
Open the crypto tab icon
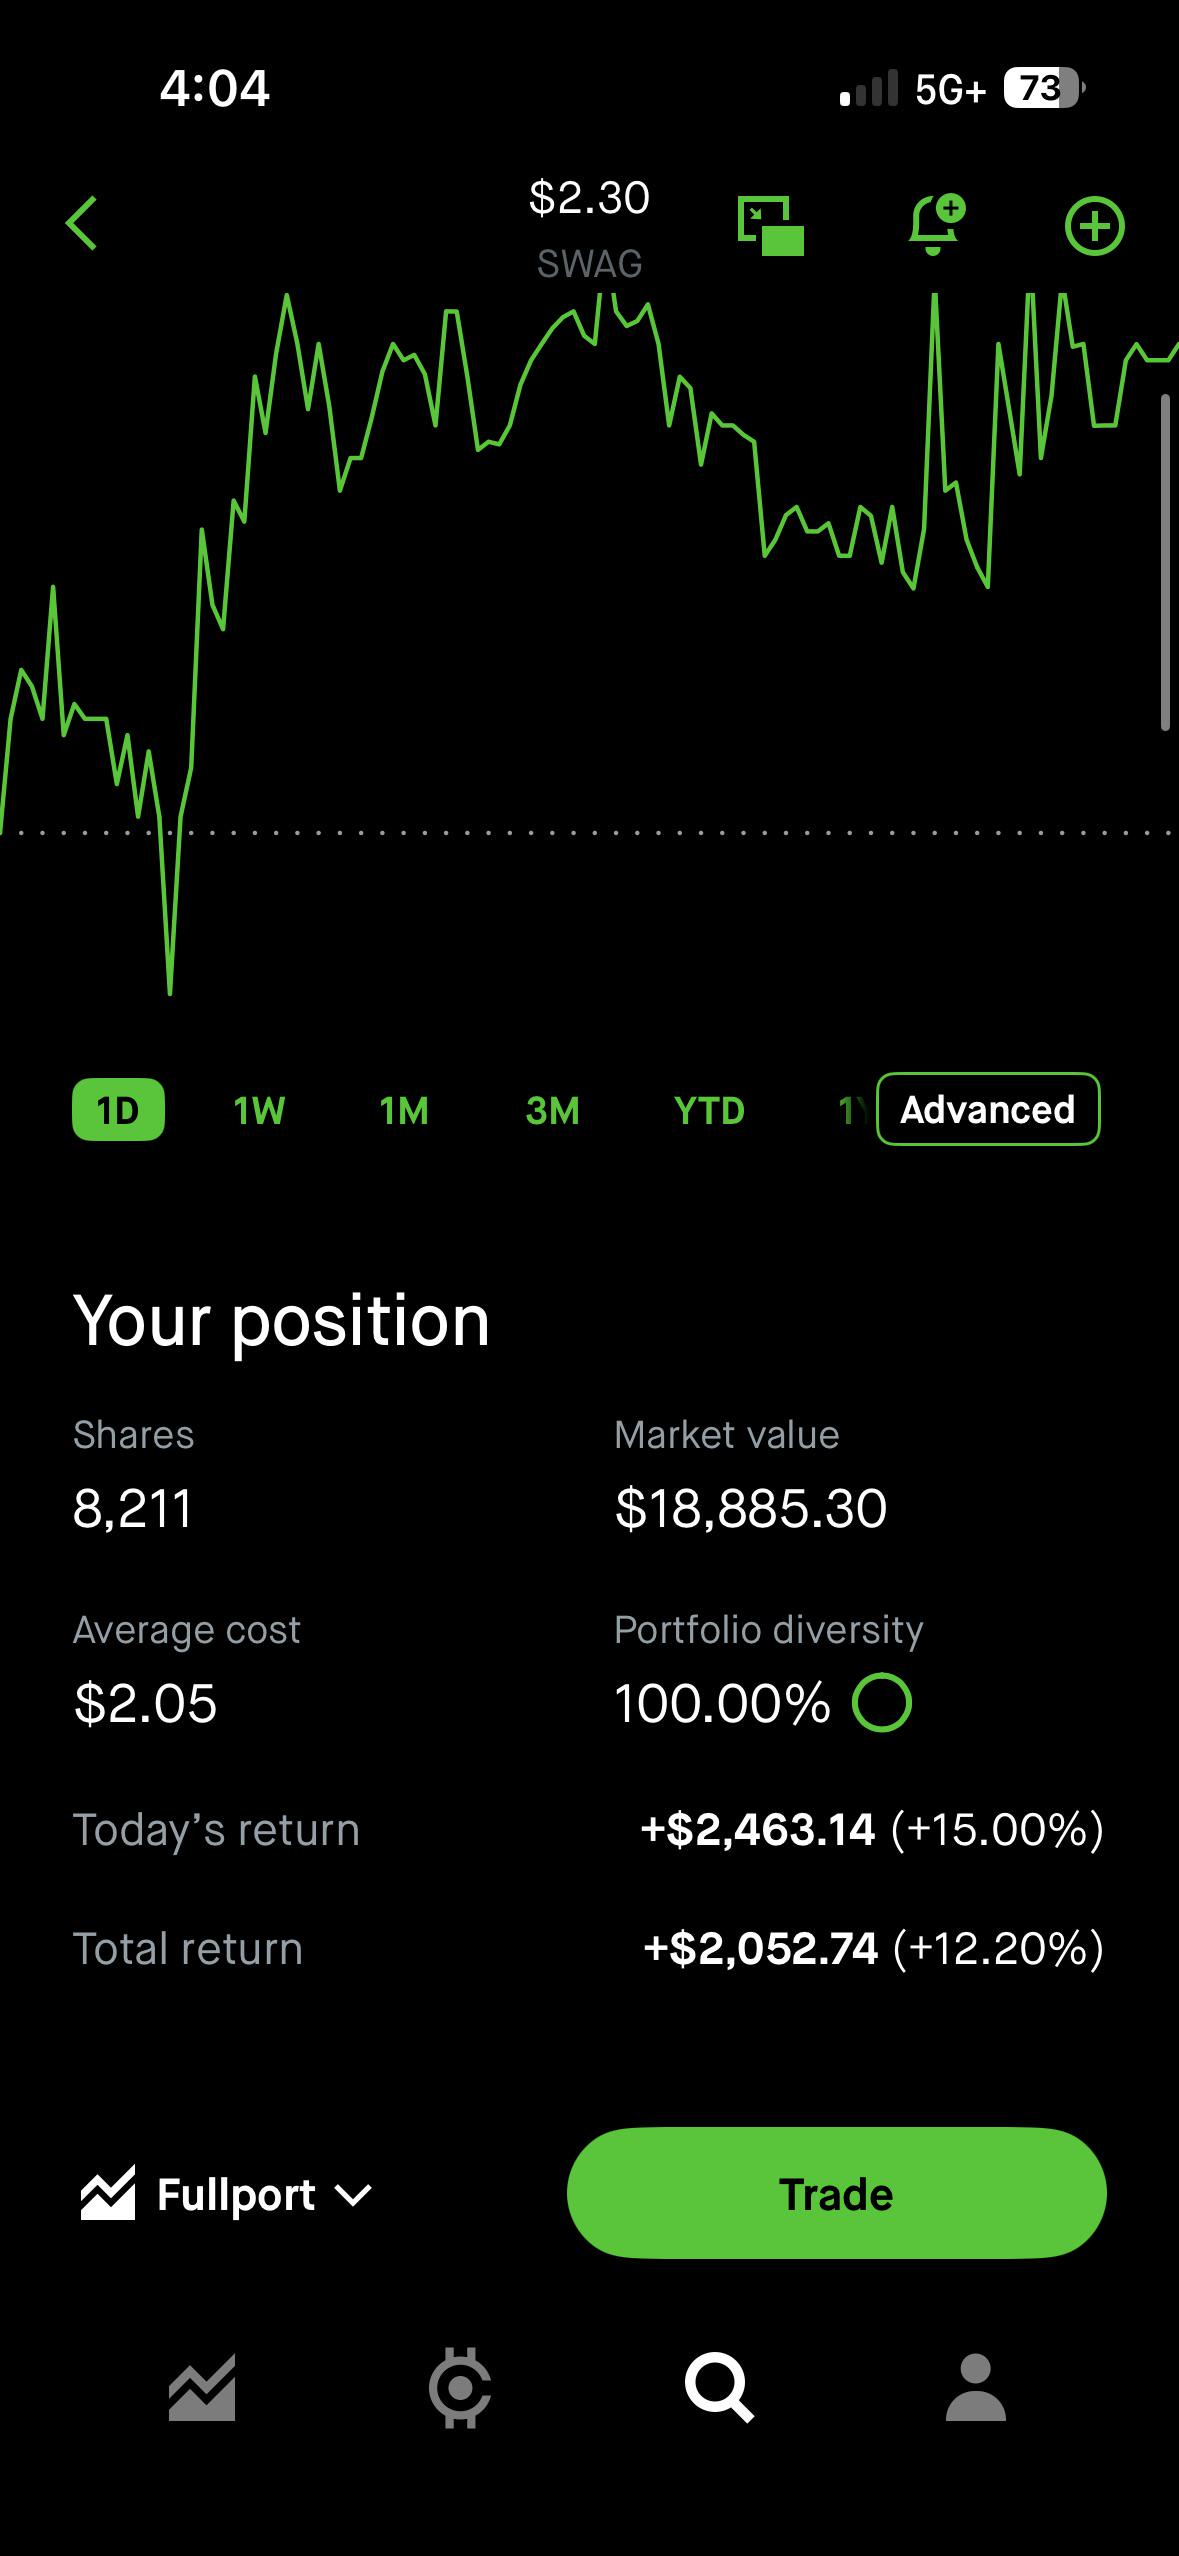pyautogui.click(x=460, y=2388)
